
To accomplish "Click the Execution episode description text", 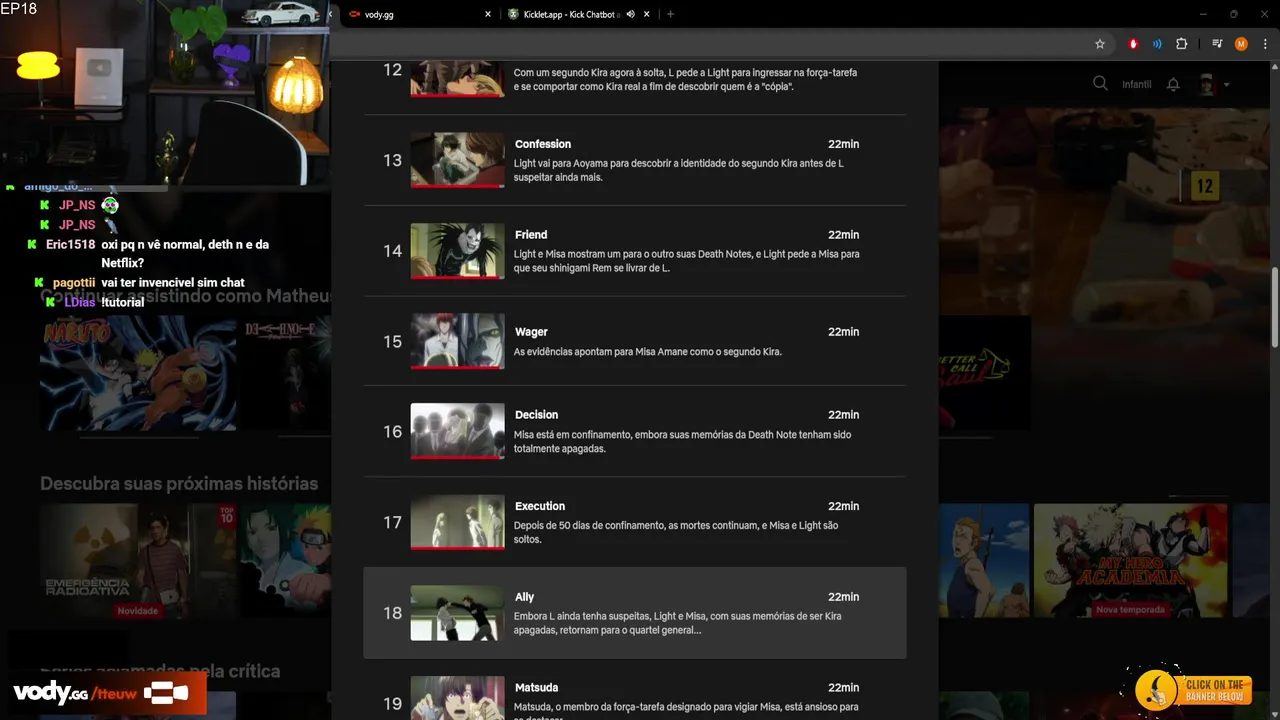I will click(x=676, y=533).
